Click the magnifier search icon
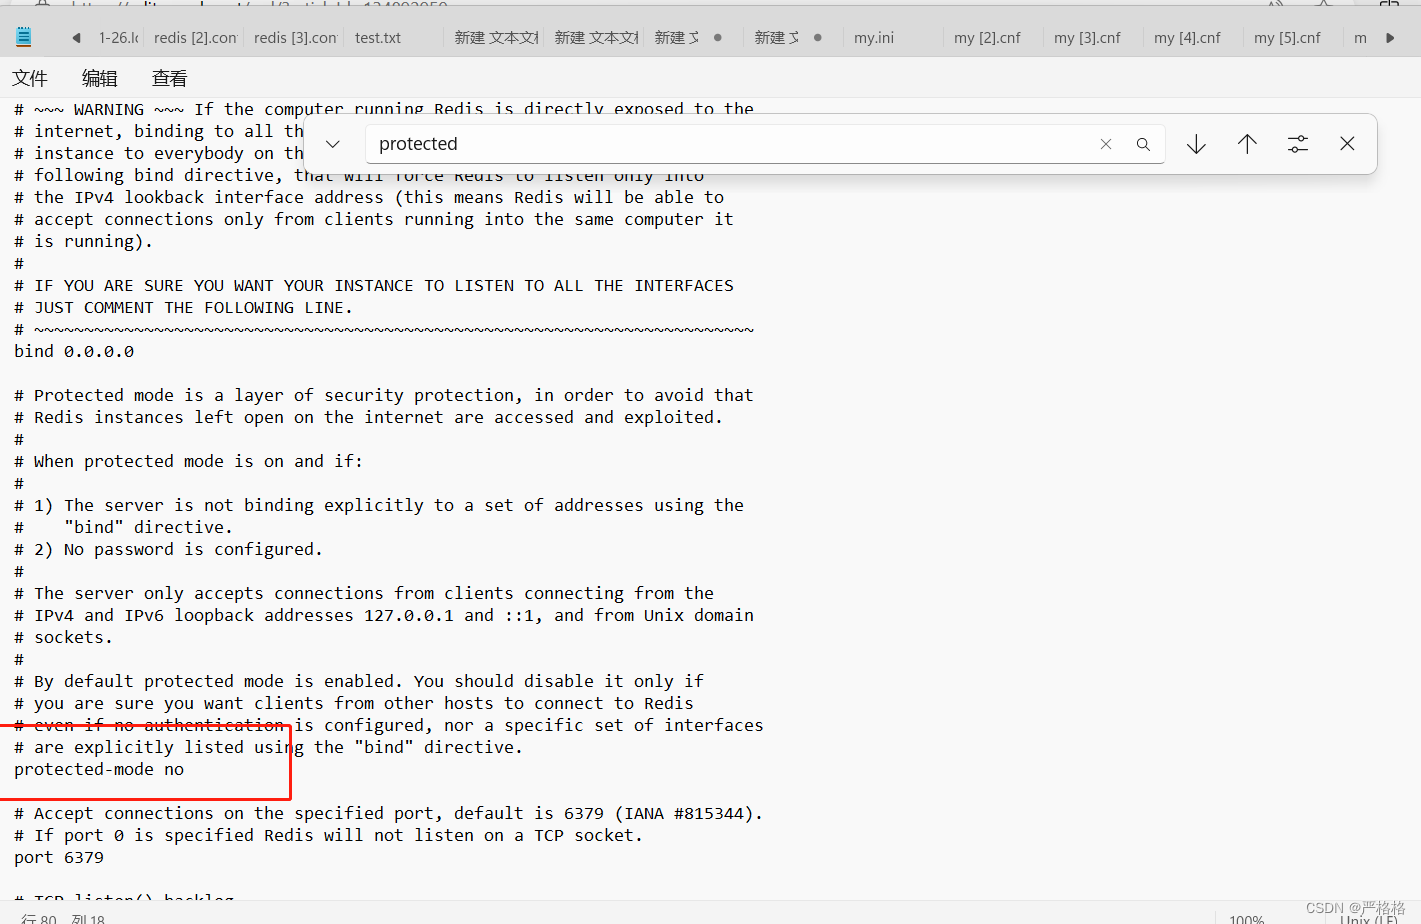The width and height of the screenshot is (1421, 924). coord(1143,144)
